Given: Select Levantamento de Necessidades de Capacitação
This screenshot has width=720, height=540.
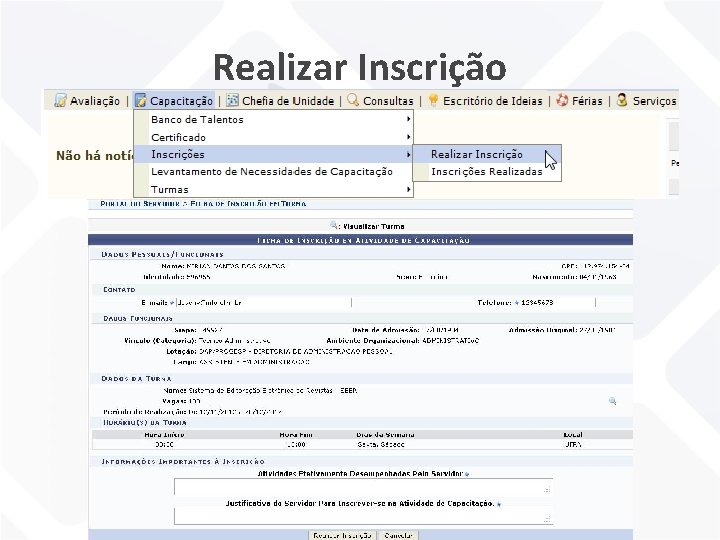Looking at the screenshot, I should 274,172.
